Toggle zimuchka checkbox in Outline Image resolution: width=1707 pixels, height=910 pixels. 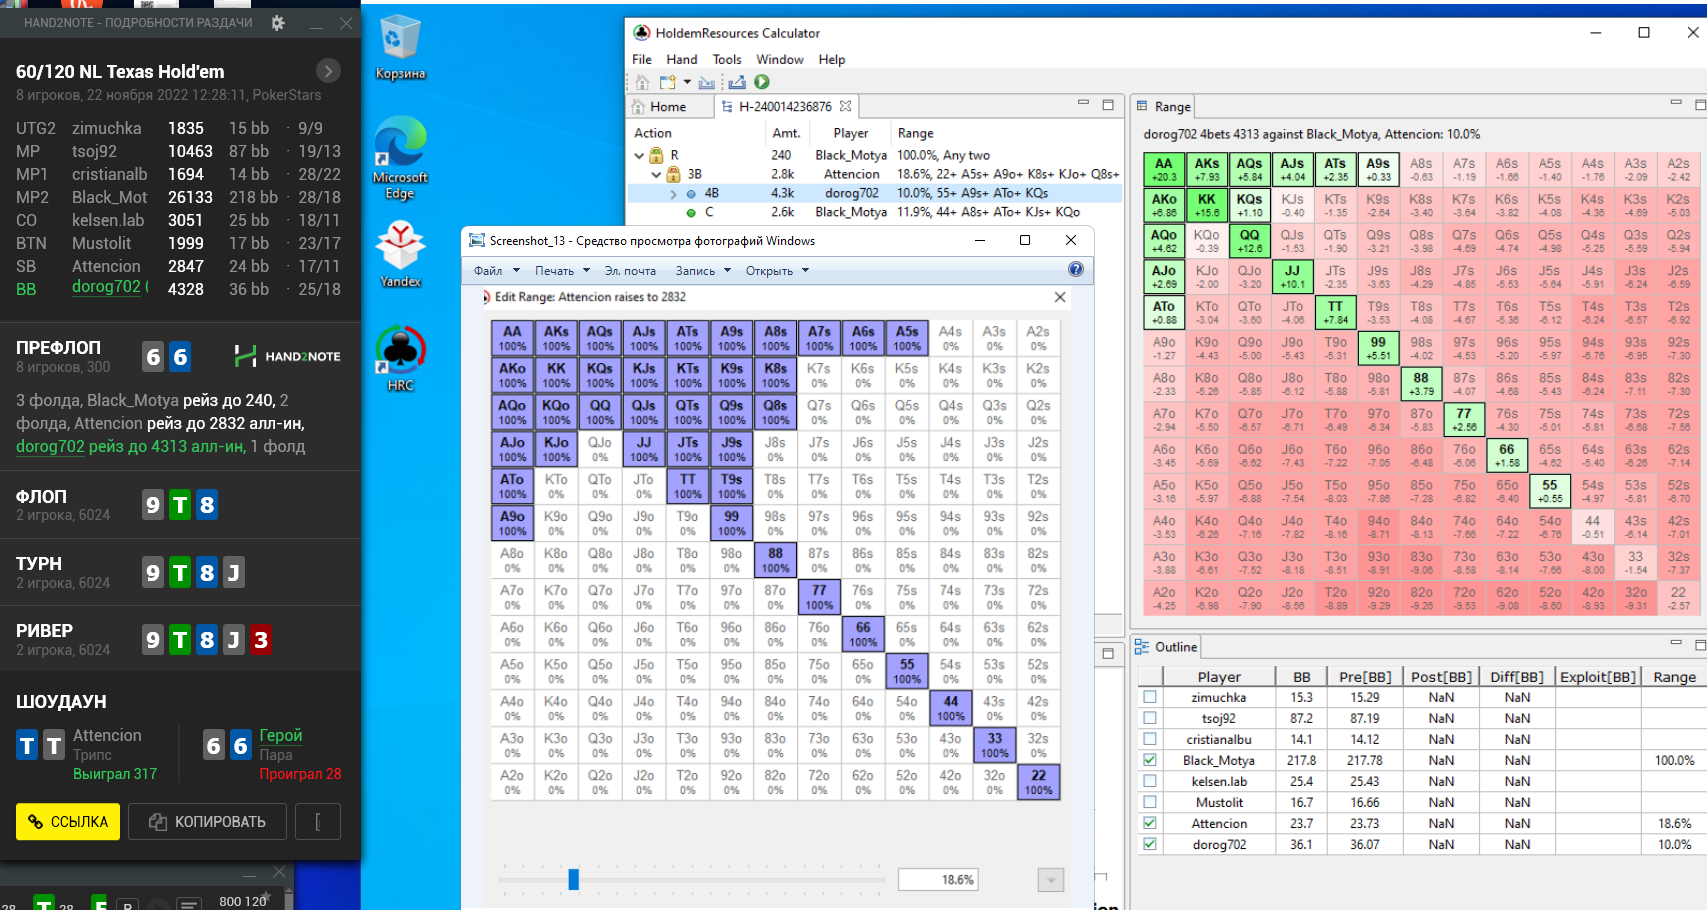1150,697
